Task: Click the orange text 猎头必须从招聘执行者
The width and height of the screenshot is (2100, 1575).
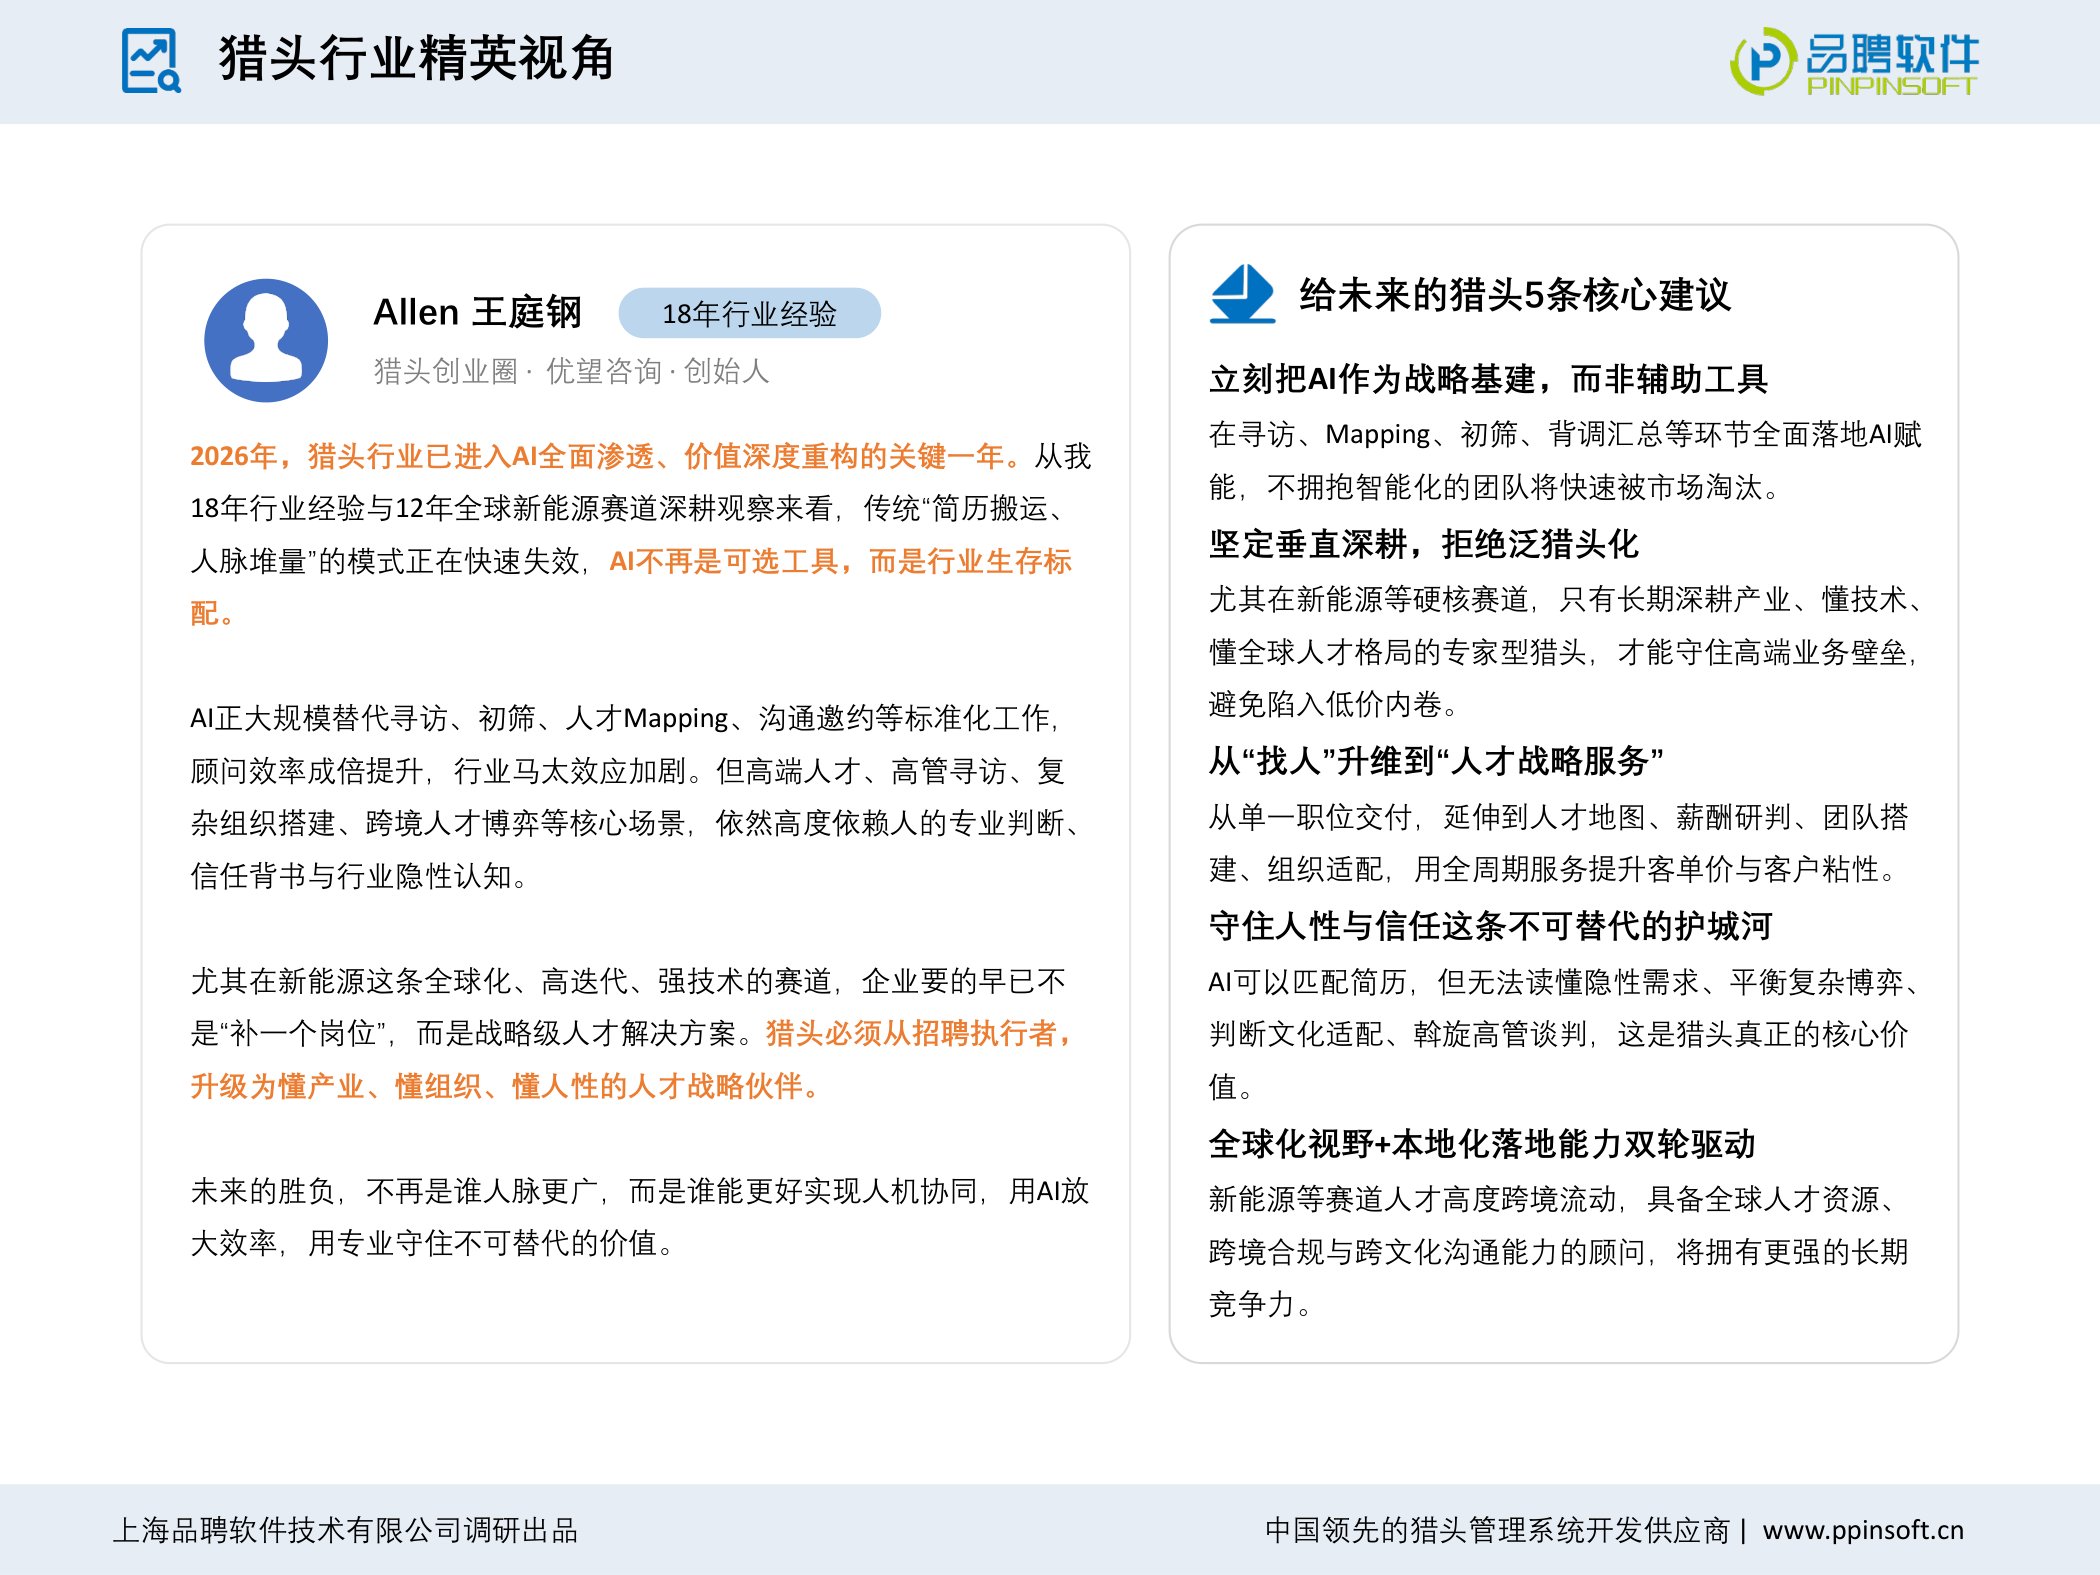Action: (x=918, y=1033)
